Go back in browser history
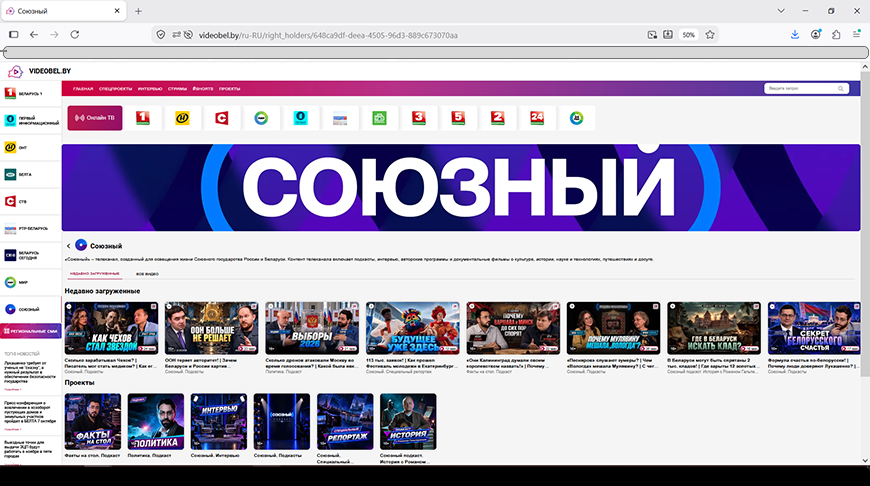This screenshot has width=870, height=486. click(x=34, y=34)
